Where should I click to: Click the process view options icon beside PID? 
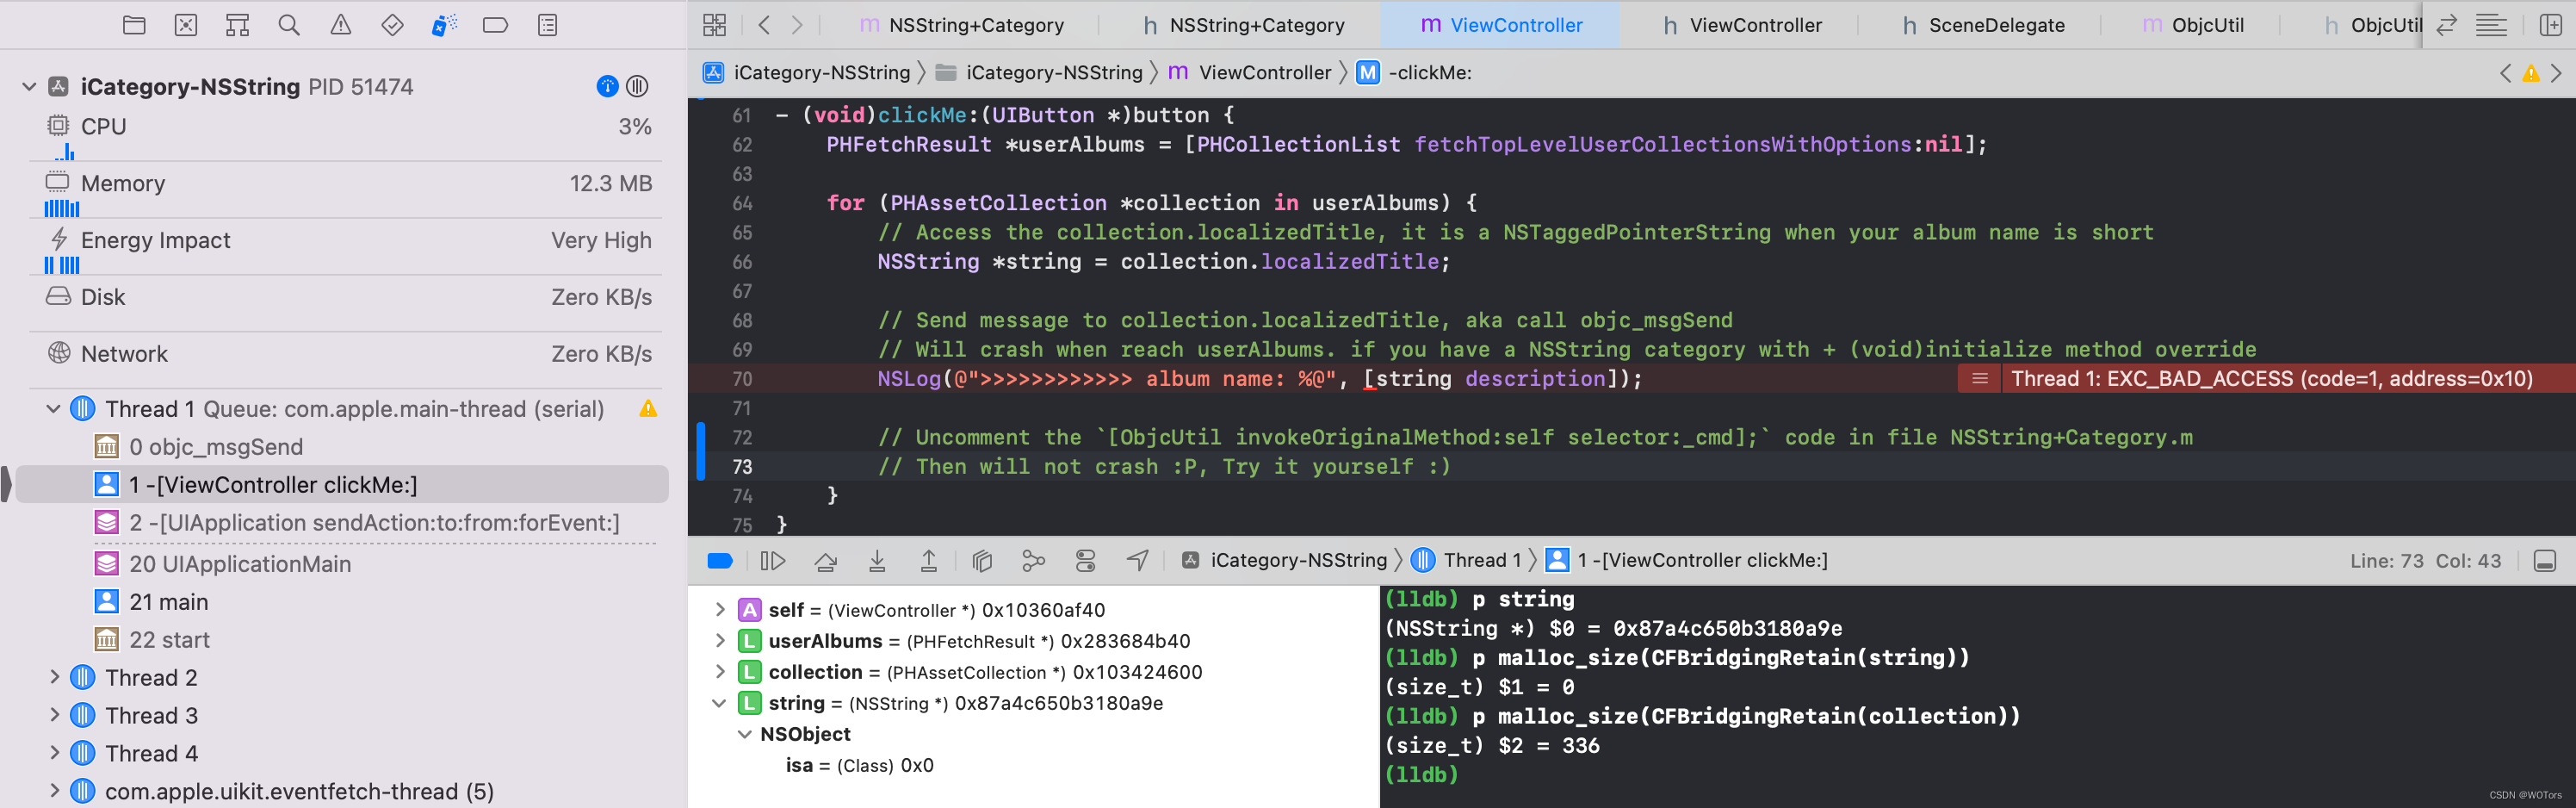click(637, 87)
